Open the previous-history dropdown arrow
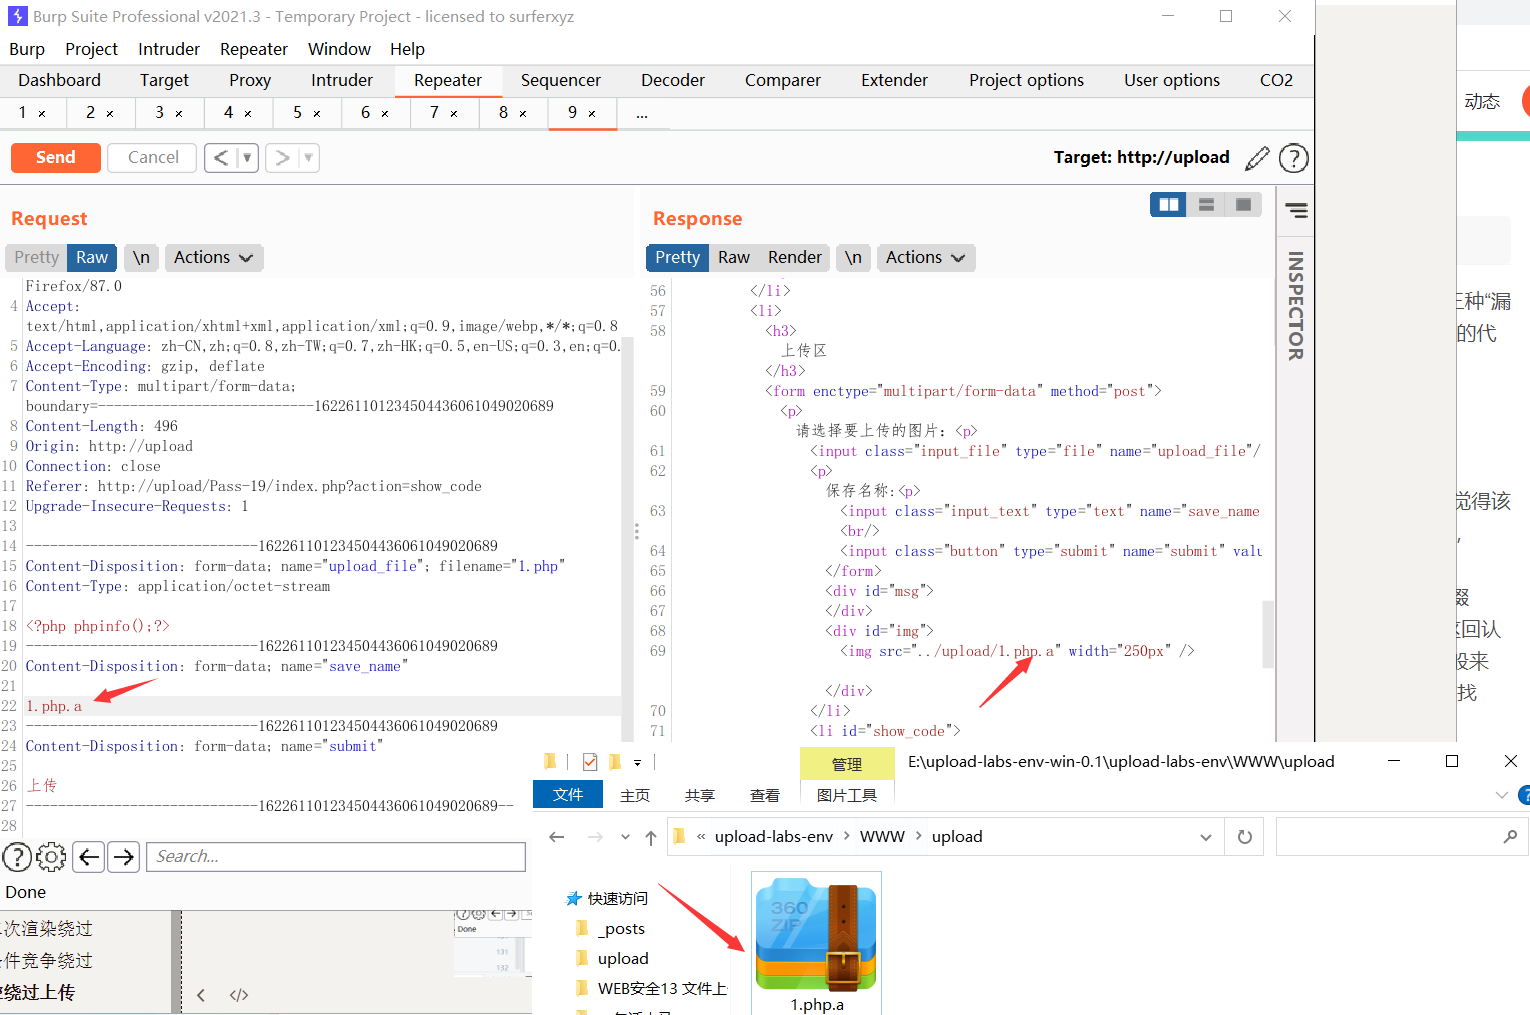 [248, 157]
